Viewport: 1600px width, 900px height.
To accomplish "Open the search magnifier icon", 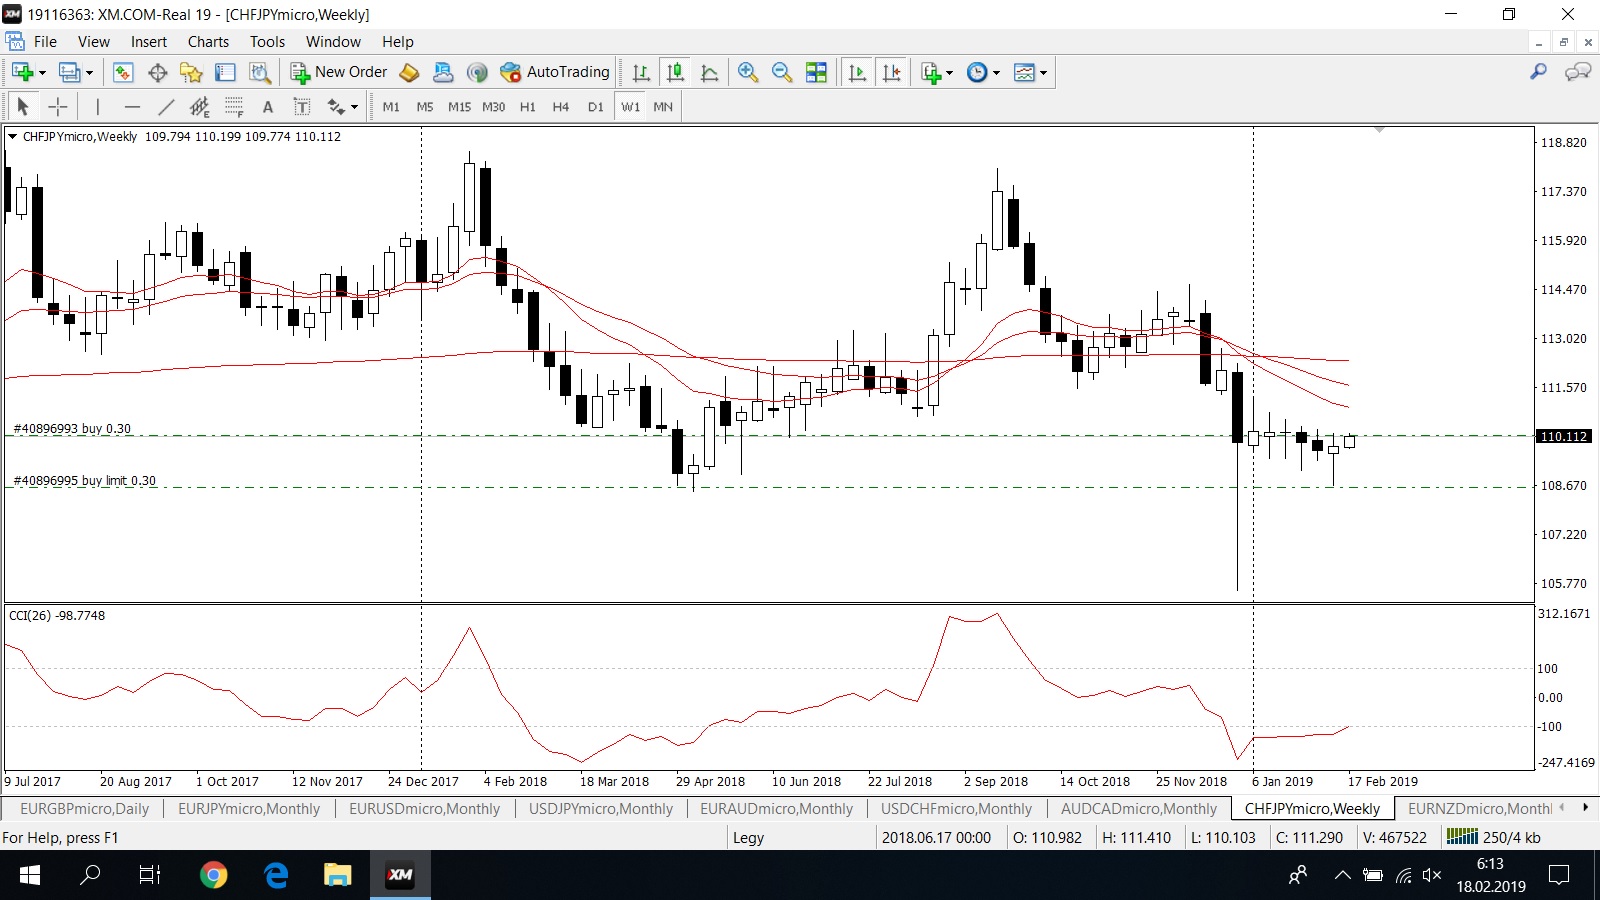I will point(1538,72).
